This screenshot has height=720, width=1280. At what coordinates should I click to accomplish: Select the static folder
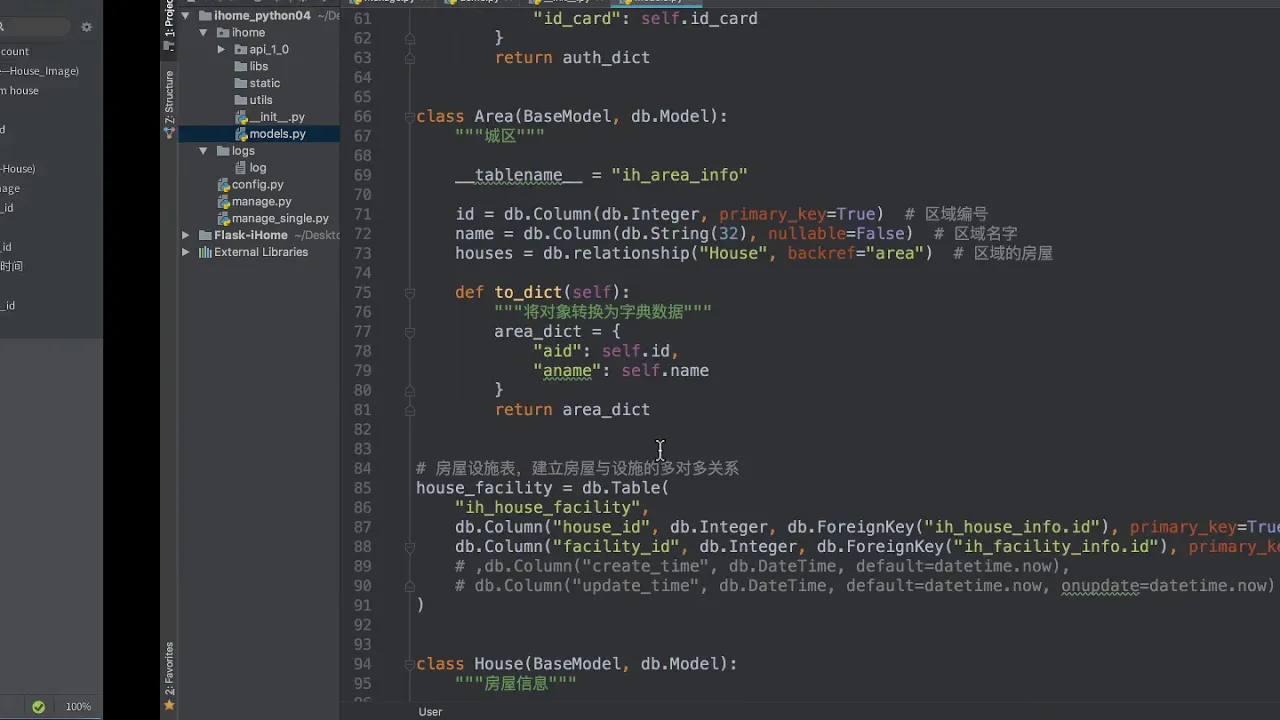click(264, 83)
